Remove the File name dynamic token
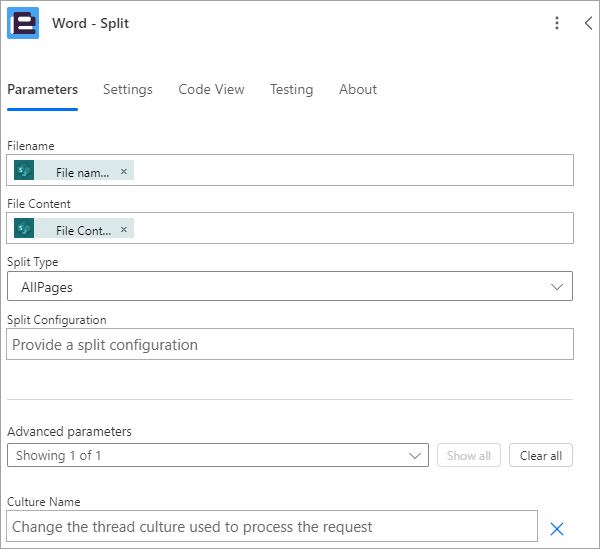The width and height of the screenshot is (600, 549). [124, 171]
